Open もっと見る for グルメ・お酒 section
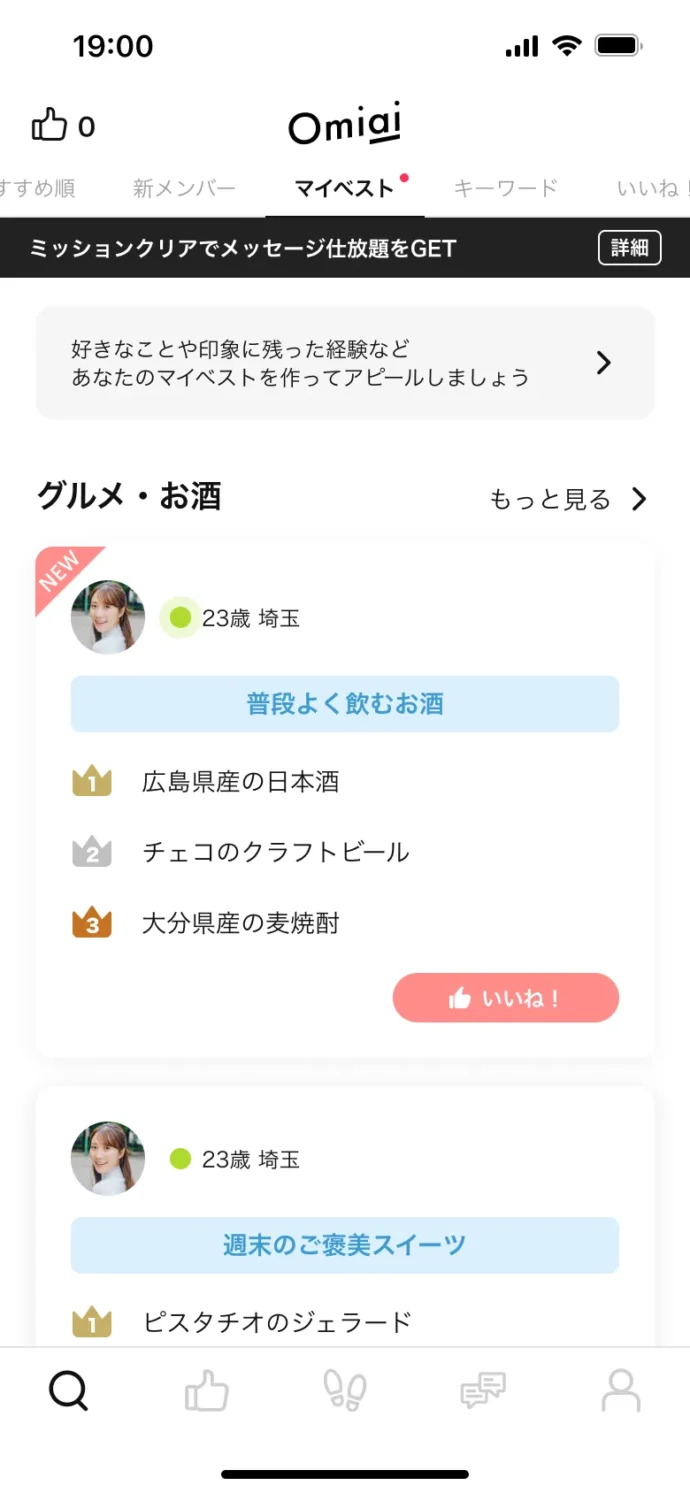 [x=548, y=498]
